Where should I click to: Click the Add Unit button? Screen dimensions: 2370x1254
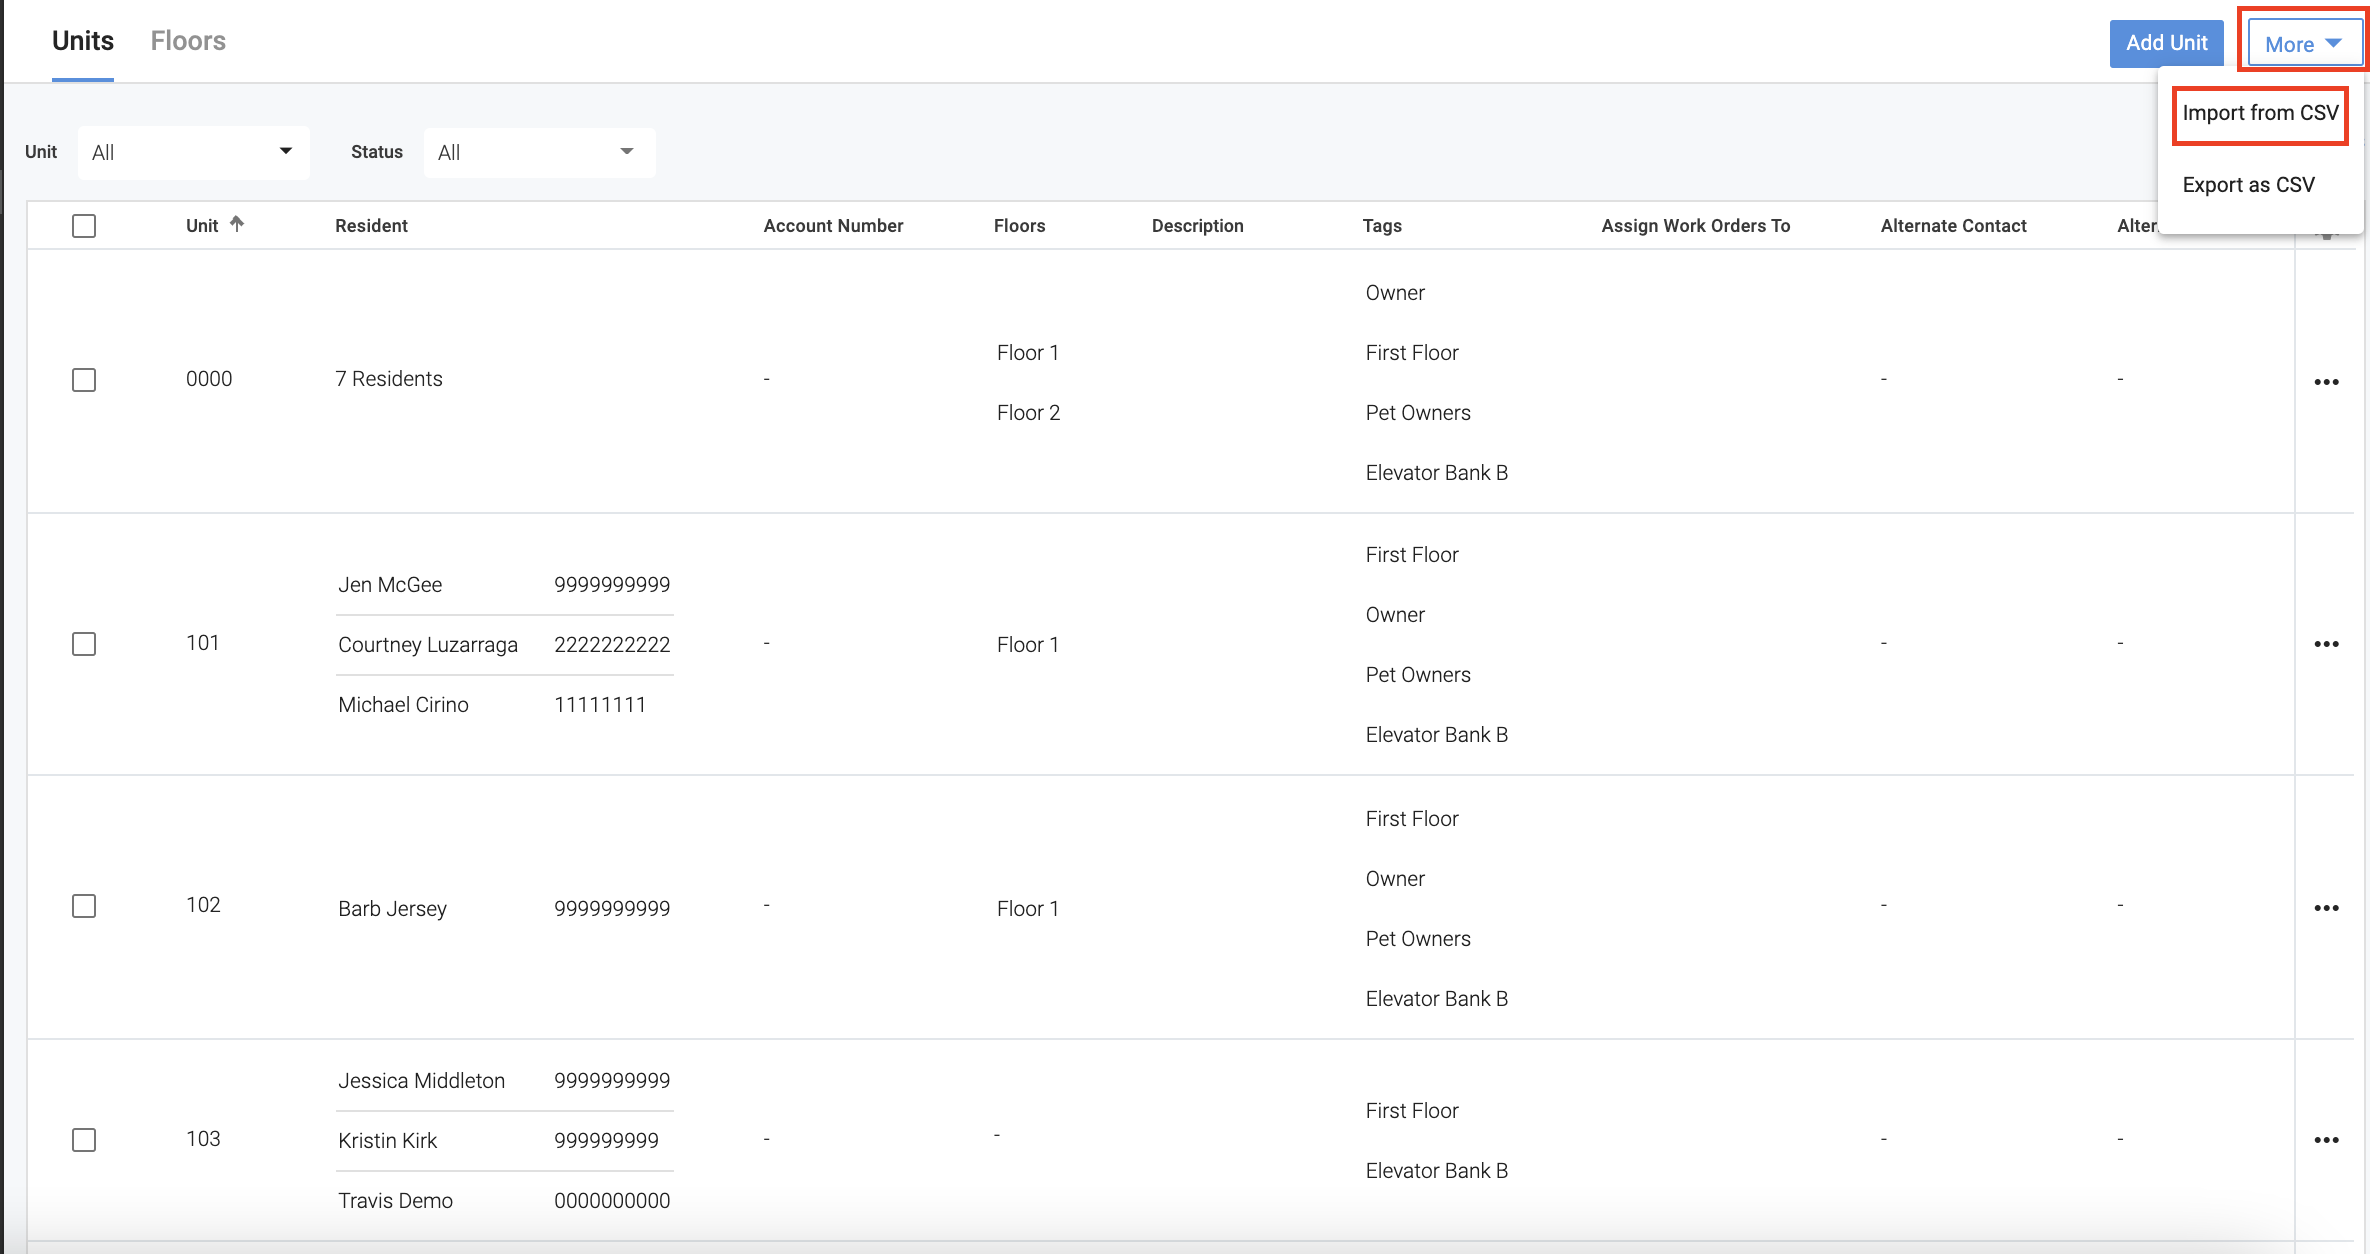[2166, 43]
